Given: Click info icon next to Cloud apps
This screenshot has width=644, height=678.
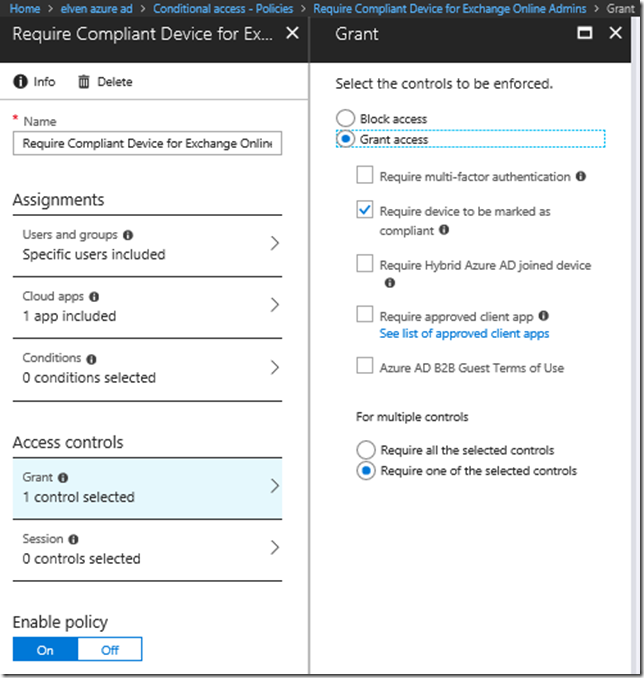Looking at the screenshot, I should click(94, 297).
